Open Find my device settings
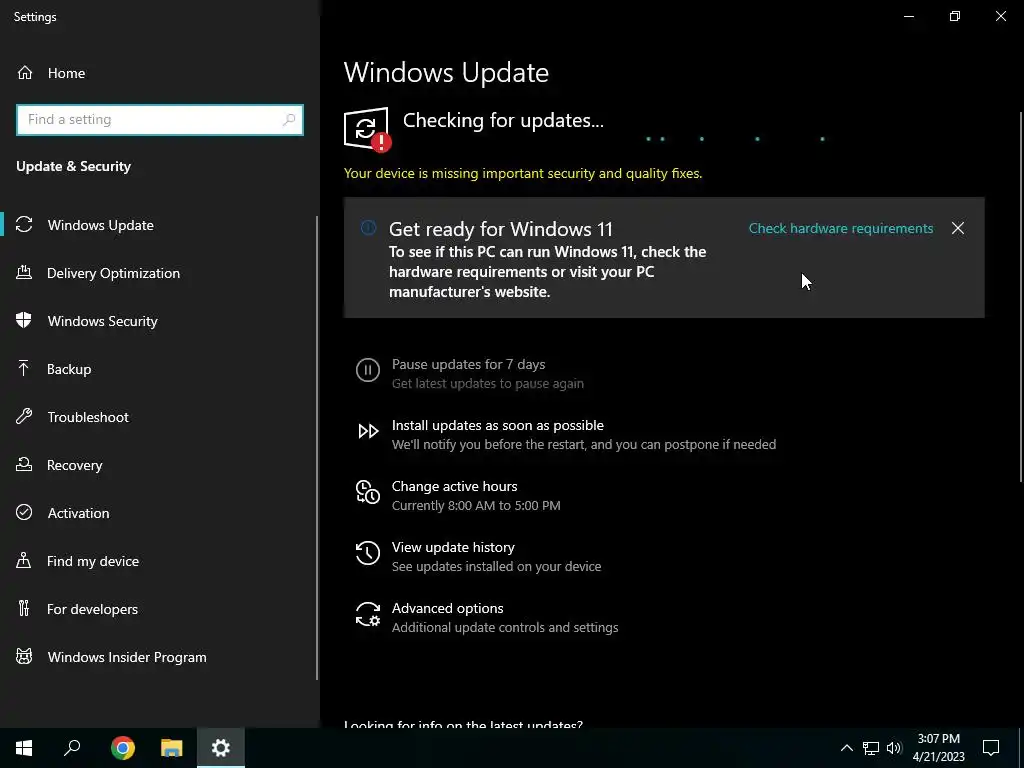 coord(159,560)
